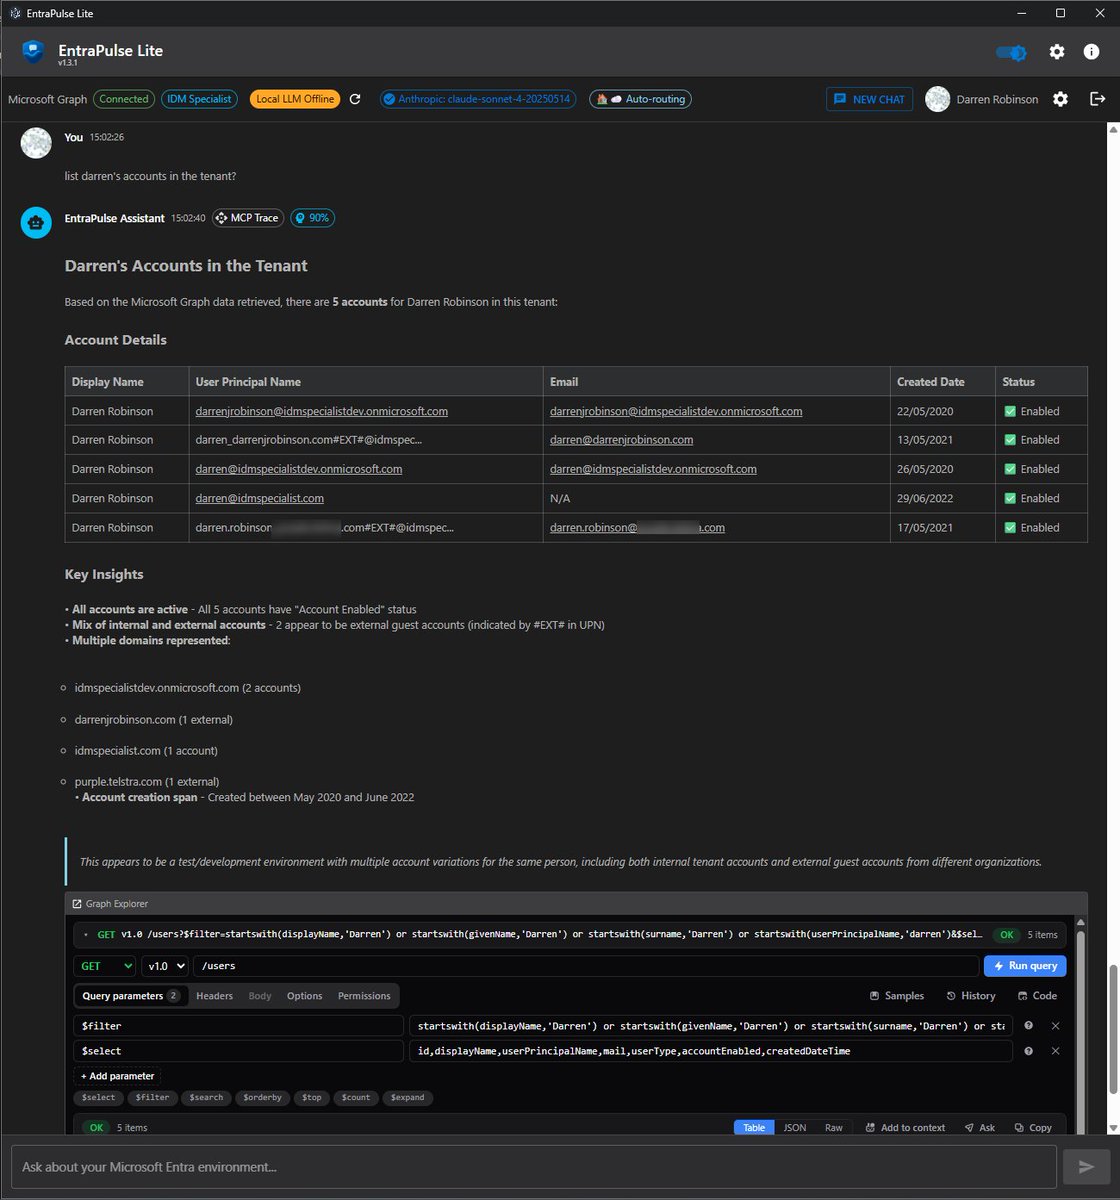Open user settings gear beside Darren Robinson
This screenshot has height=1200, width=1120.
pyautogui.click(x=1061, y=99)
